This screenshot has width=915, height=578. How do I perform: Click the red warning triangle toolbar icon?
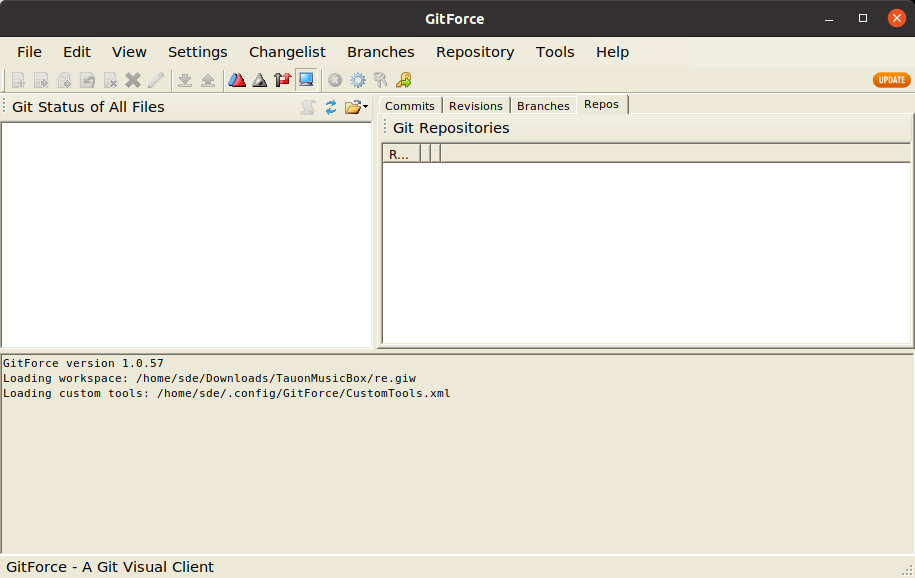pyautogui.click(x=237, y=80)
